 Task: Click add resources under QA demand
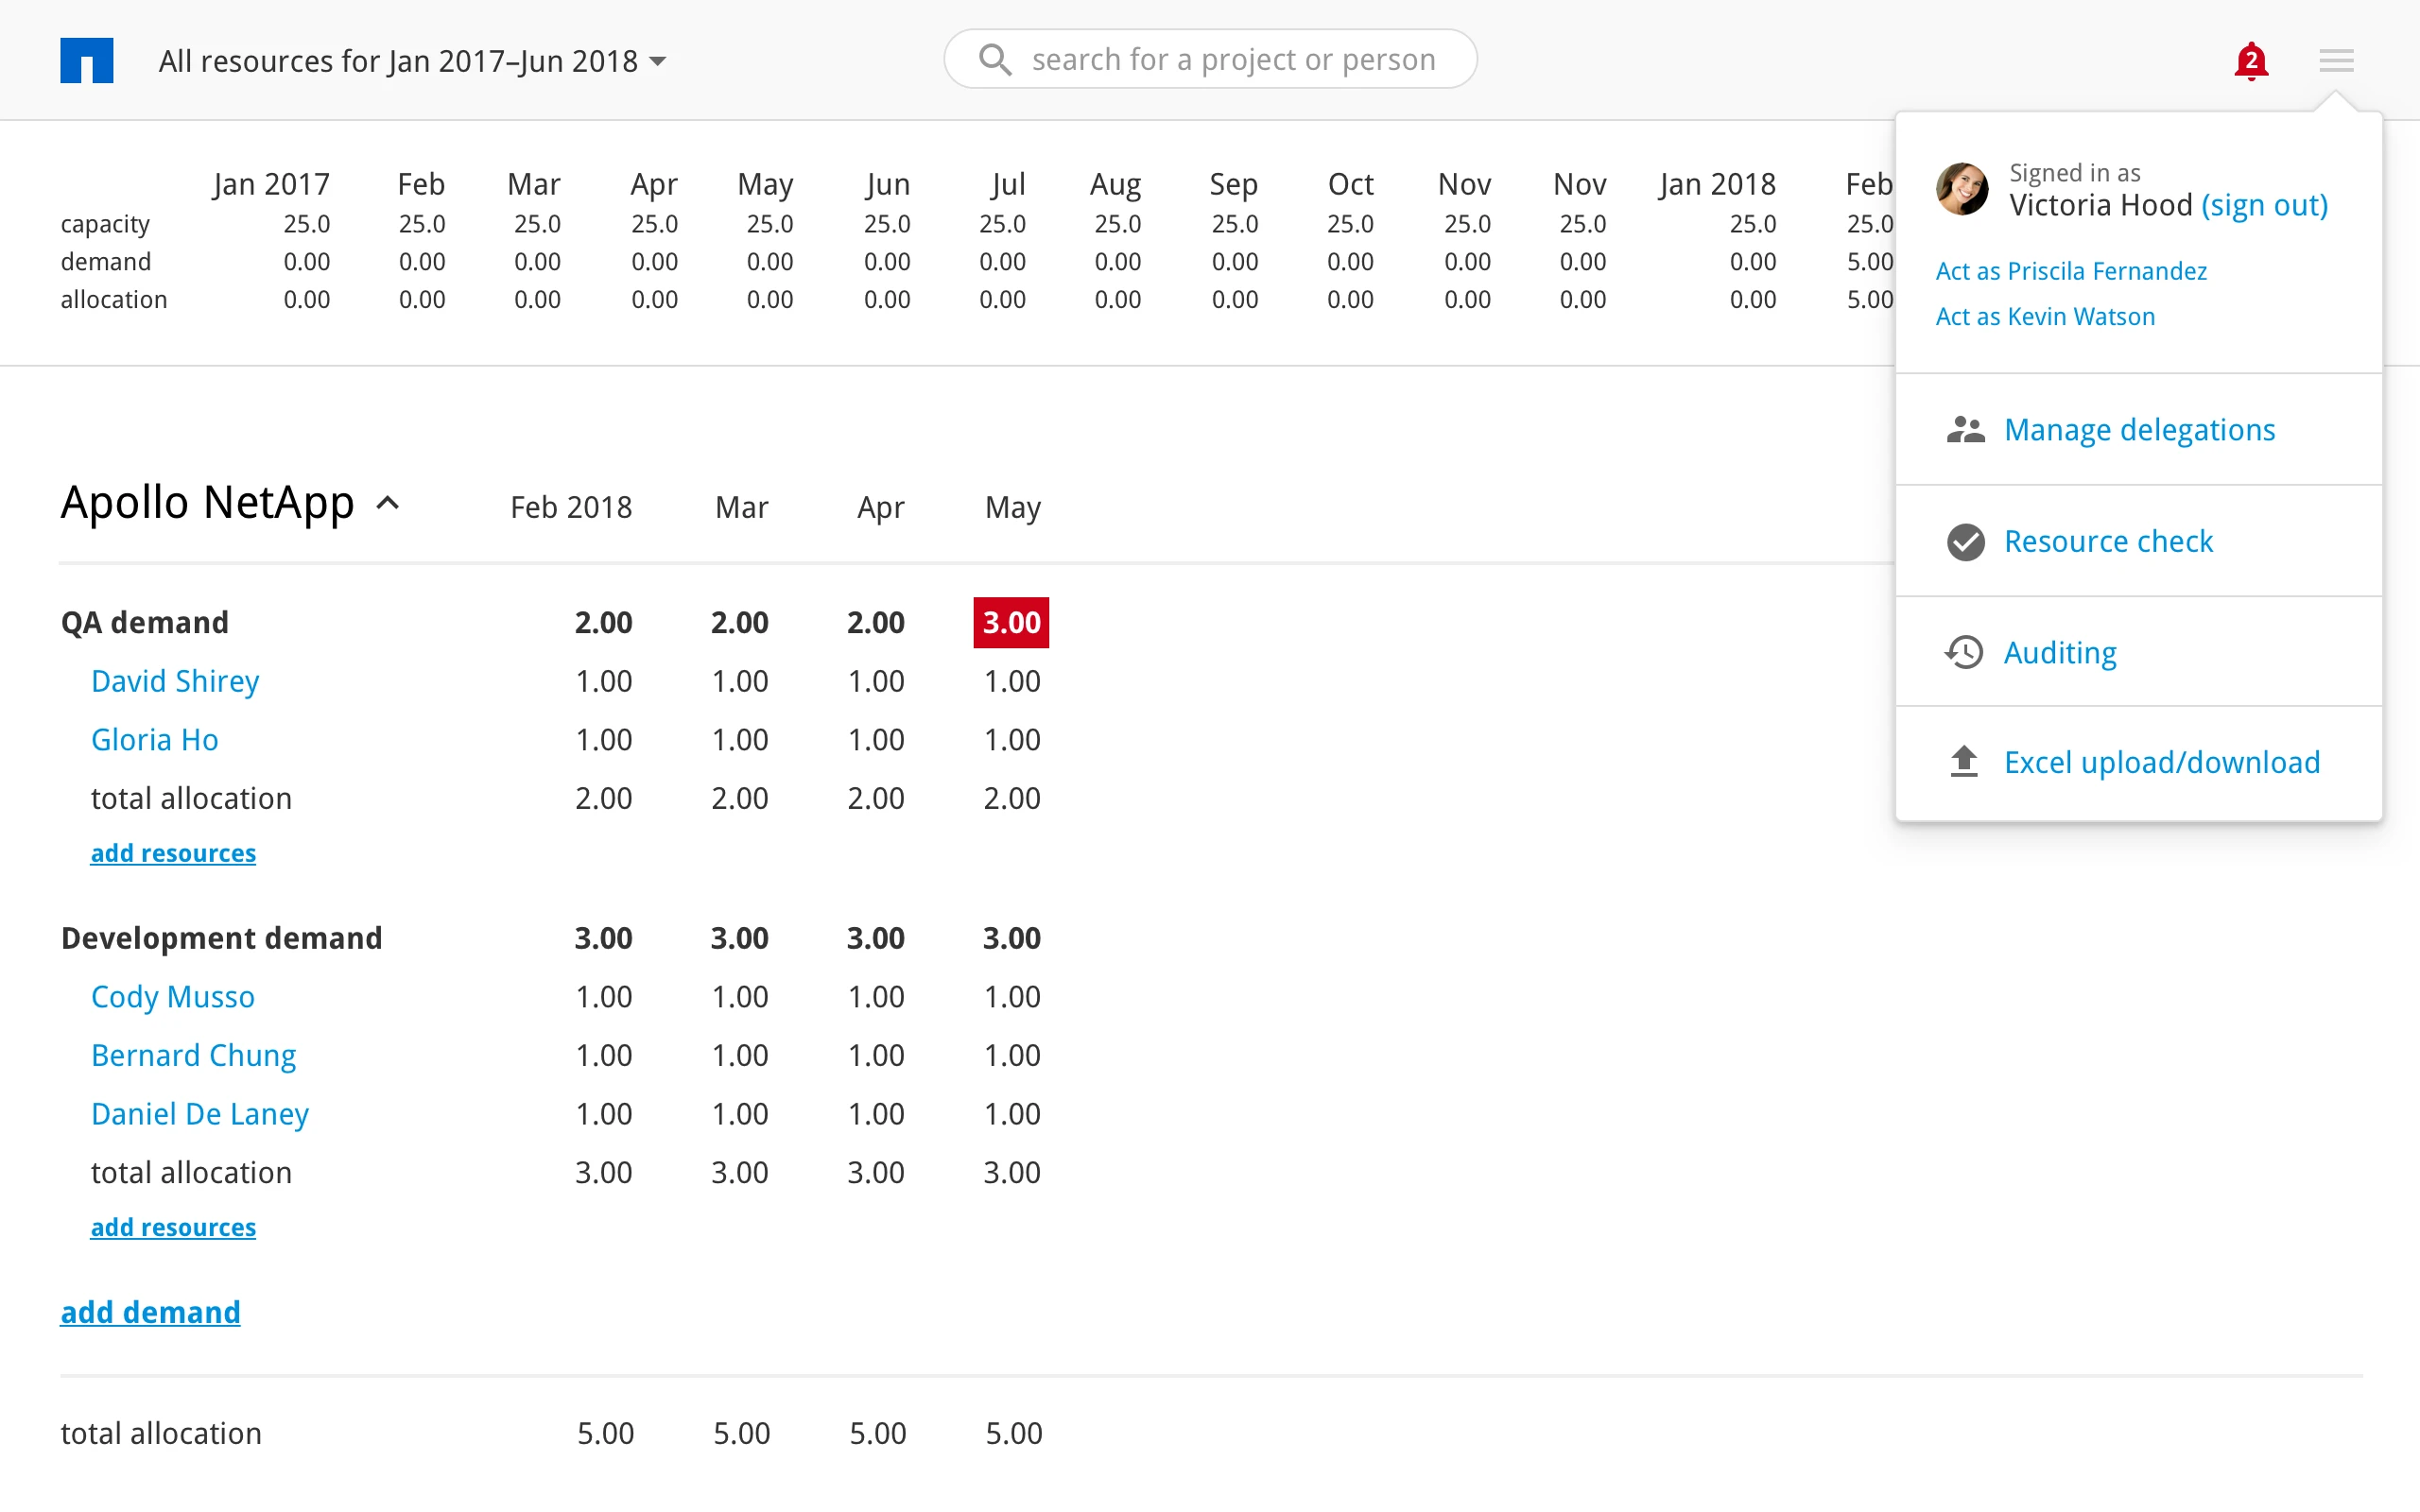173,853
